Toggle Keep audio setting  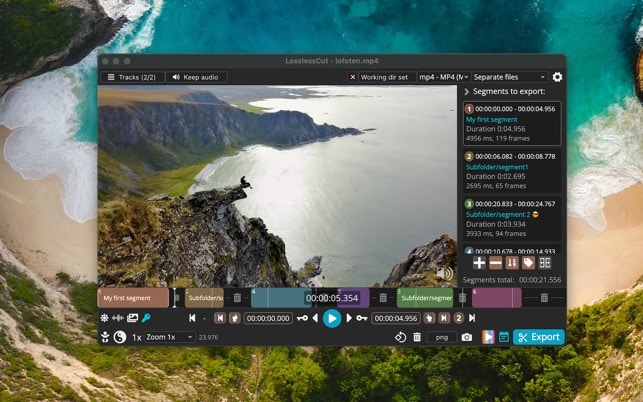pos(196,77)
